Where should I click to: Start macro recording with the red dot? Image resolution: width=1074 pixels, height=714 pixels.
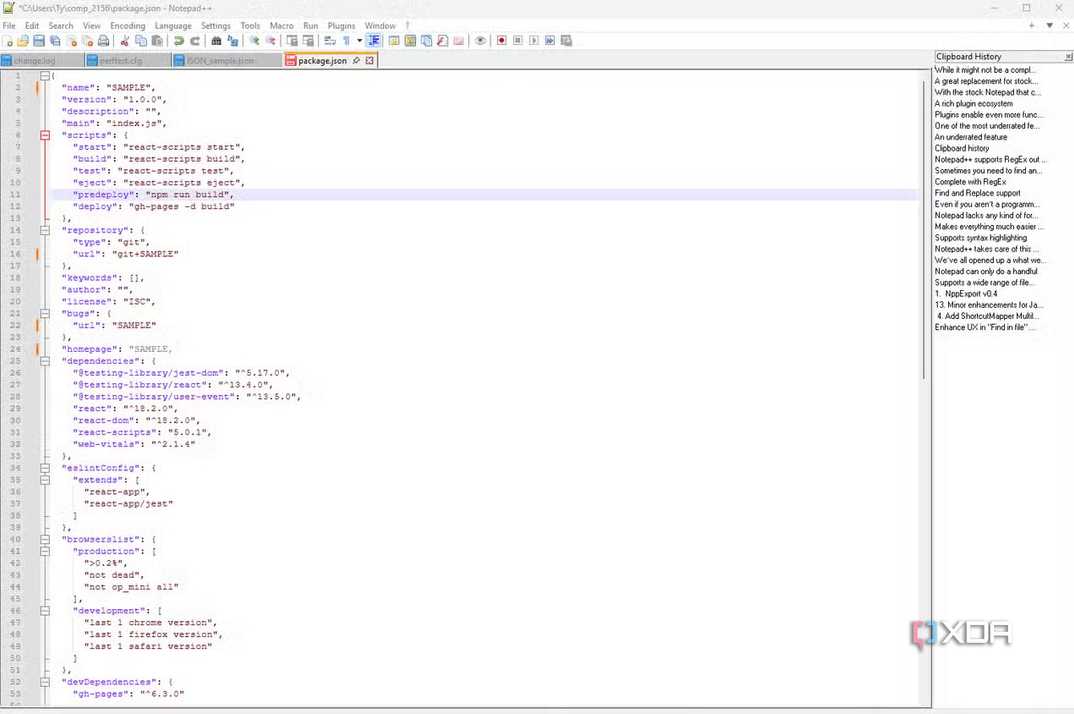click(x=501, y=41)
